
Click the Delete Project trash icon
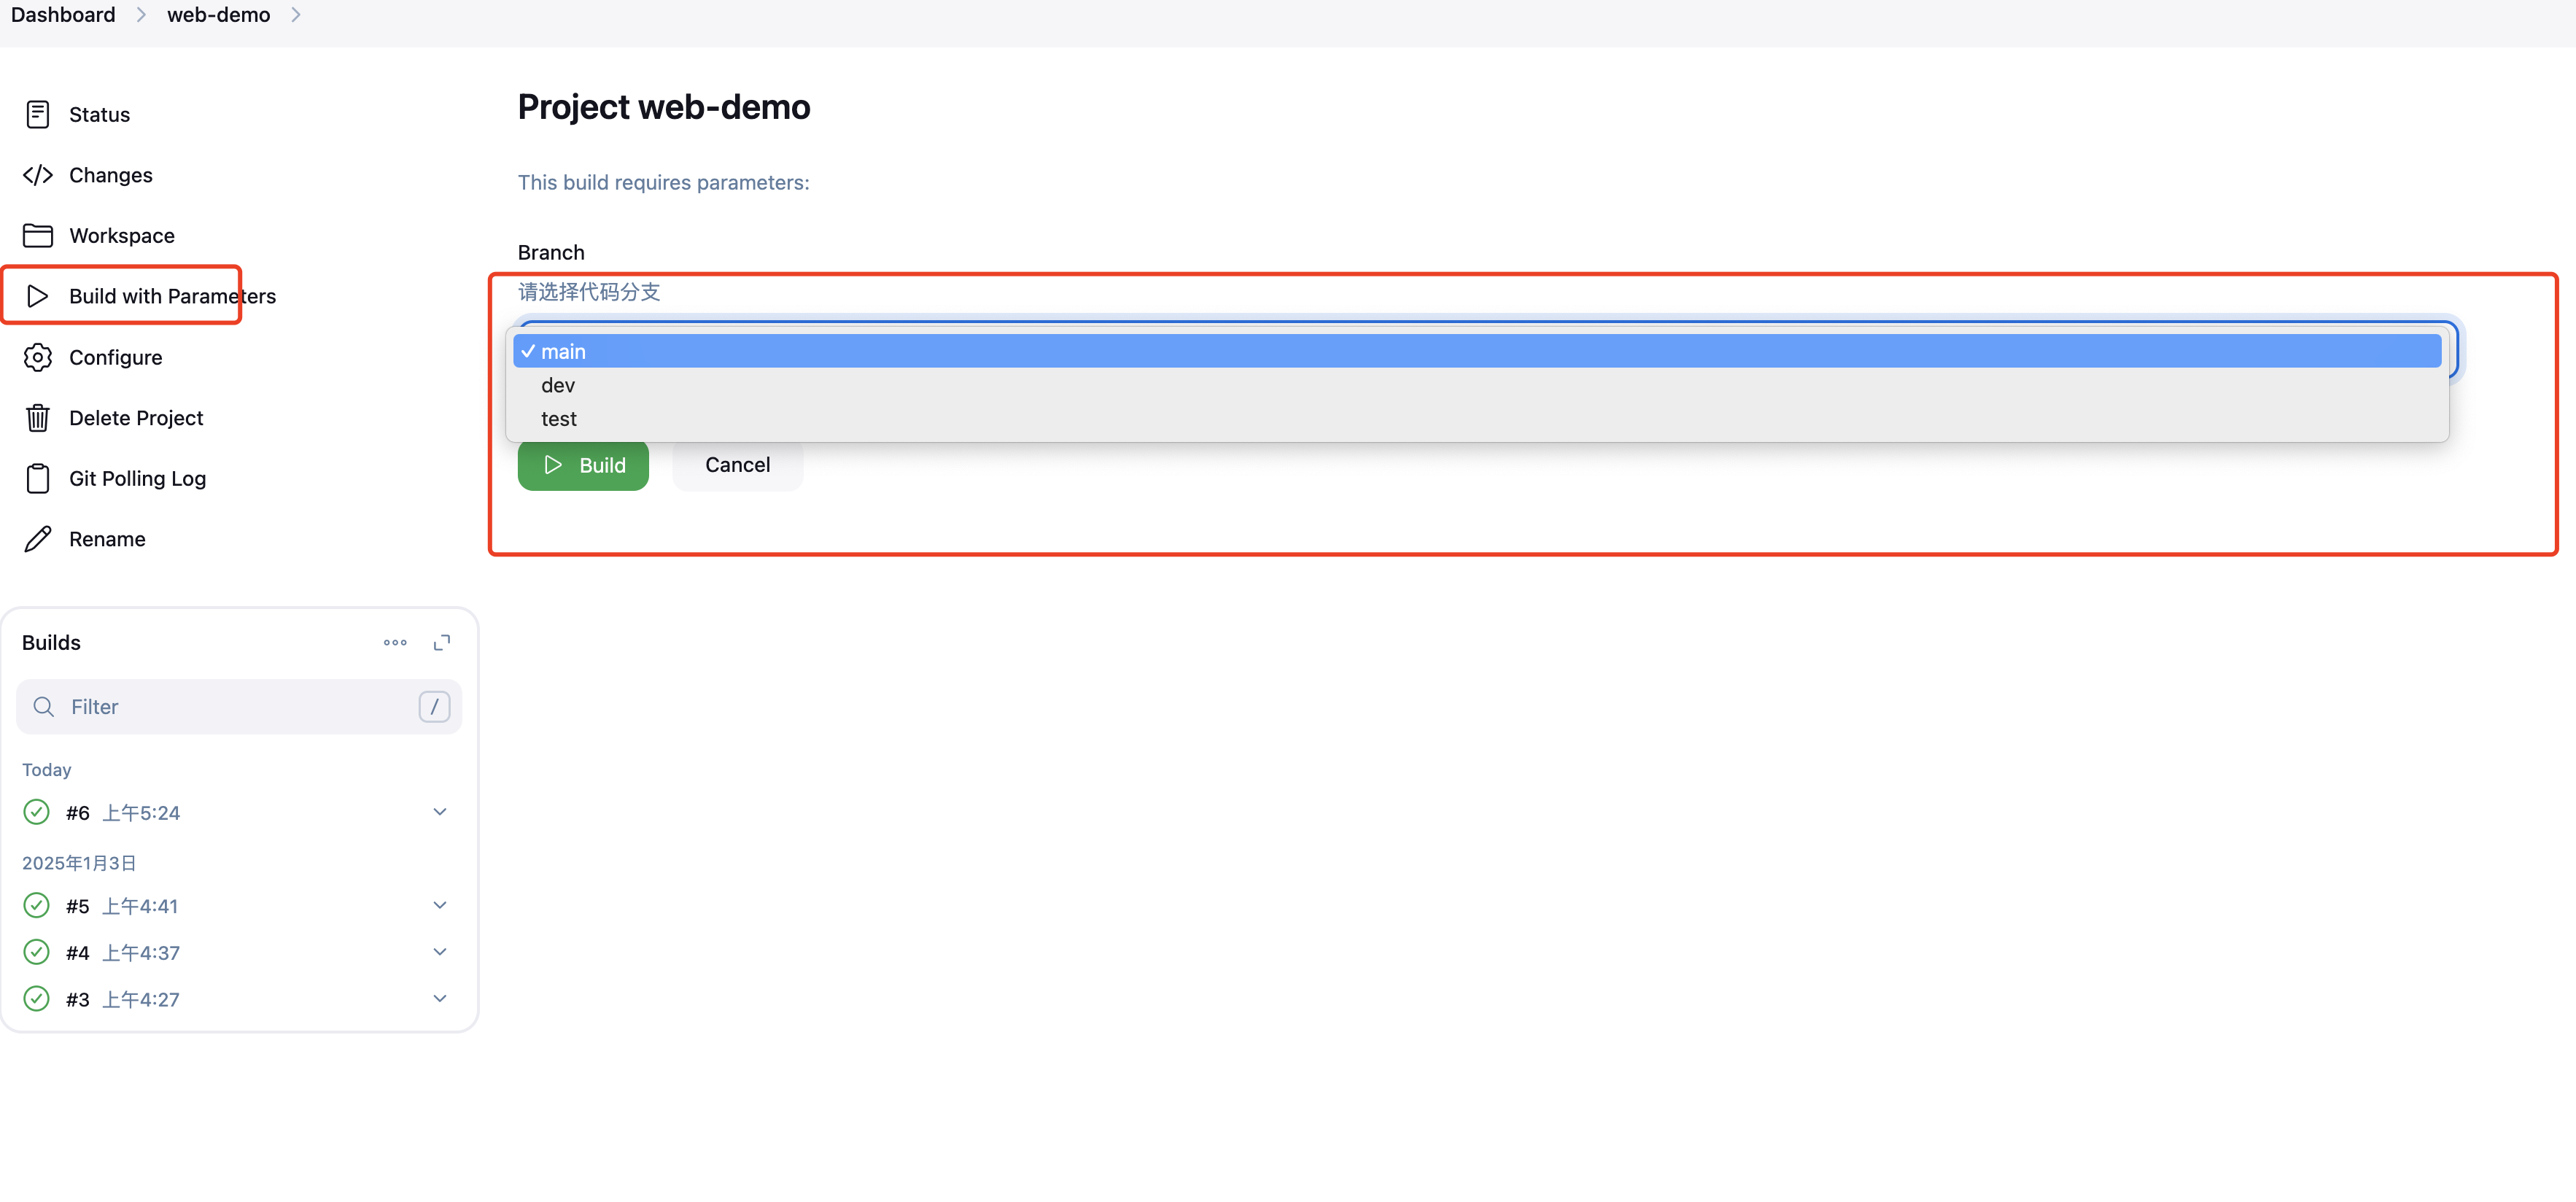[37, 418]
